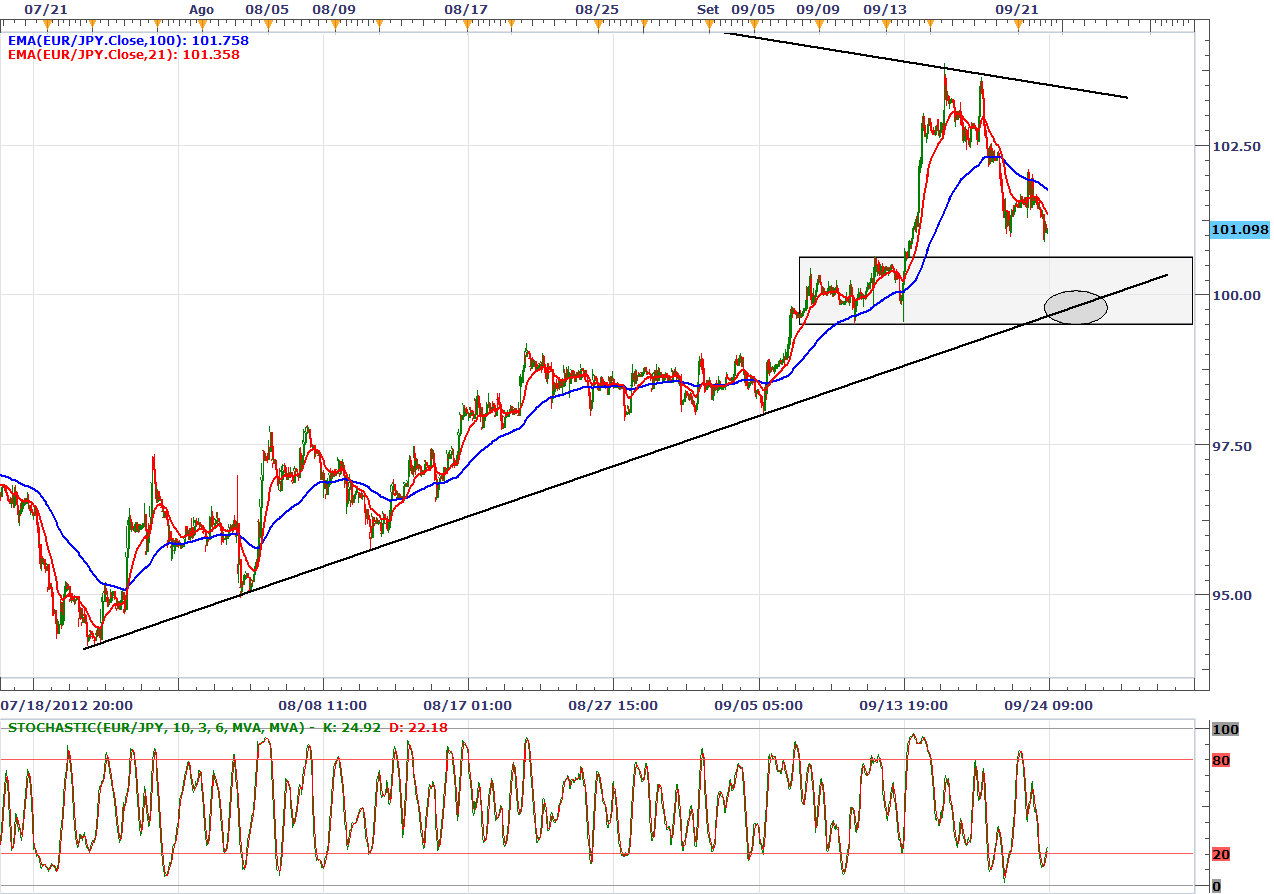
Task: Select the stochastic 0 scale label
Action: (x=1216, y=886)
